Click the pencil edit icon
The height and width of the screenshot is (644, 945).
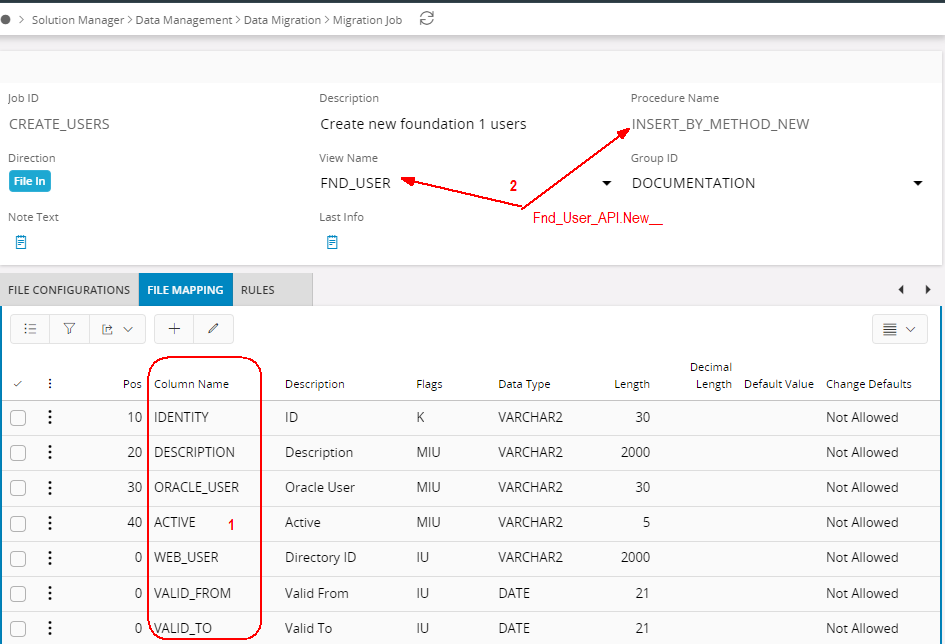[213, 329]
